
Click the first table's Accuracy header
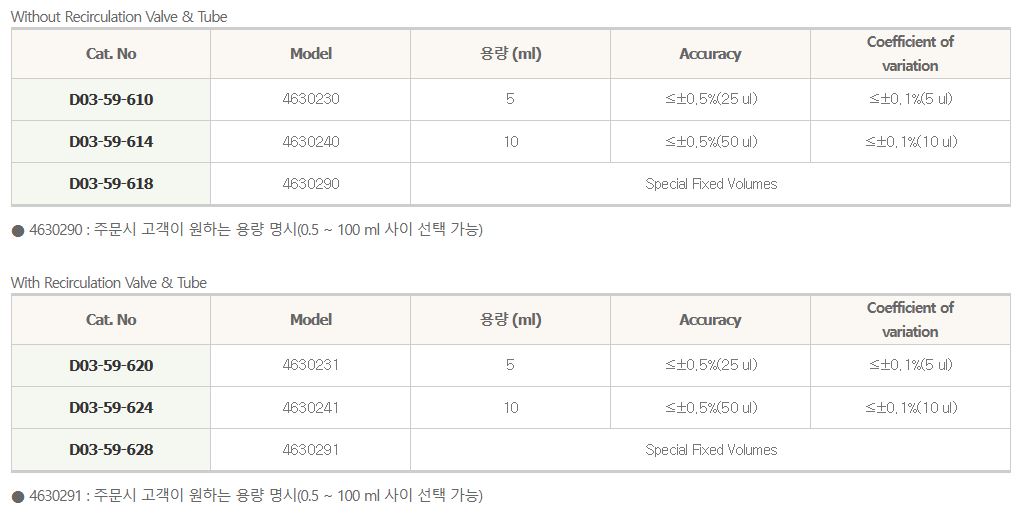coord(710,54)
